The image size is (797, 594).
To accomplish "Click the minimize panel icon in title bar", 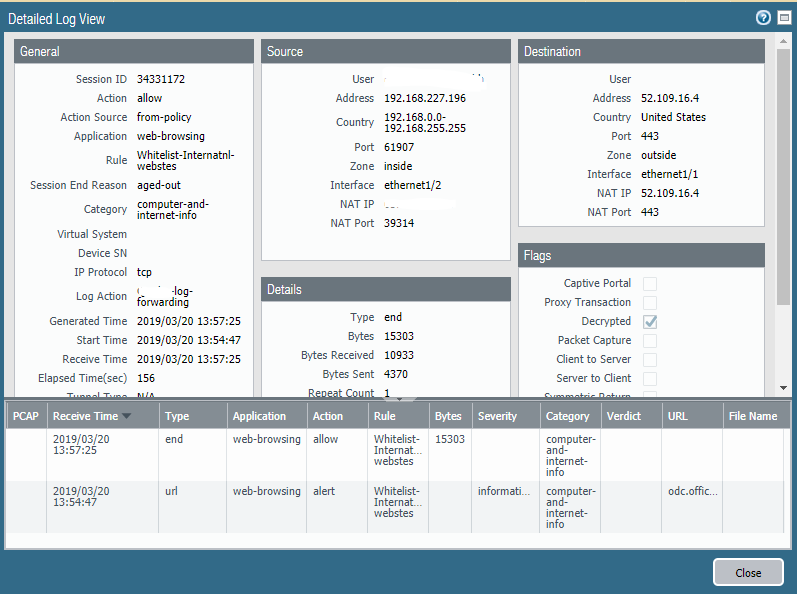I will tap(782, 18).
